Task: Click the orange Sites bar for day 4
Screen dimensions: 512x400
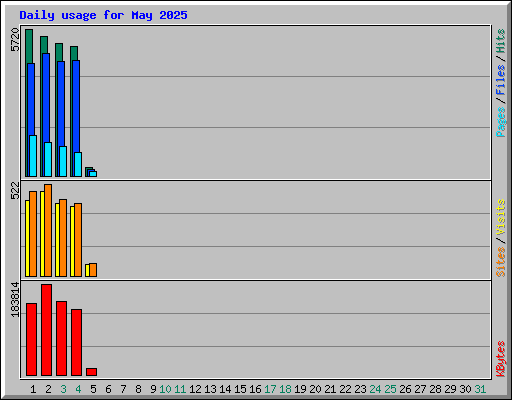Action: pos(78,240)
